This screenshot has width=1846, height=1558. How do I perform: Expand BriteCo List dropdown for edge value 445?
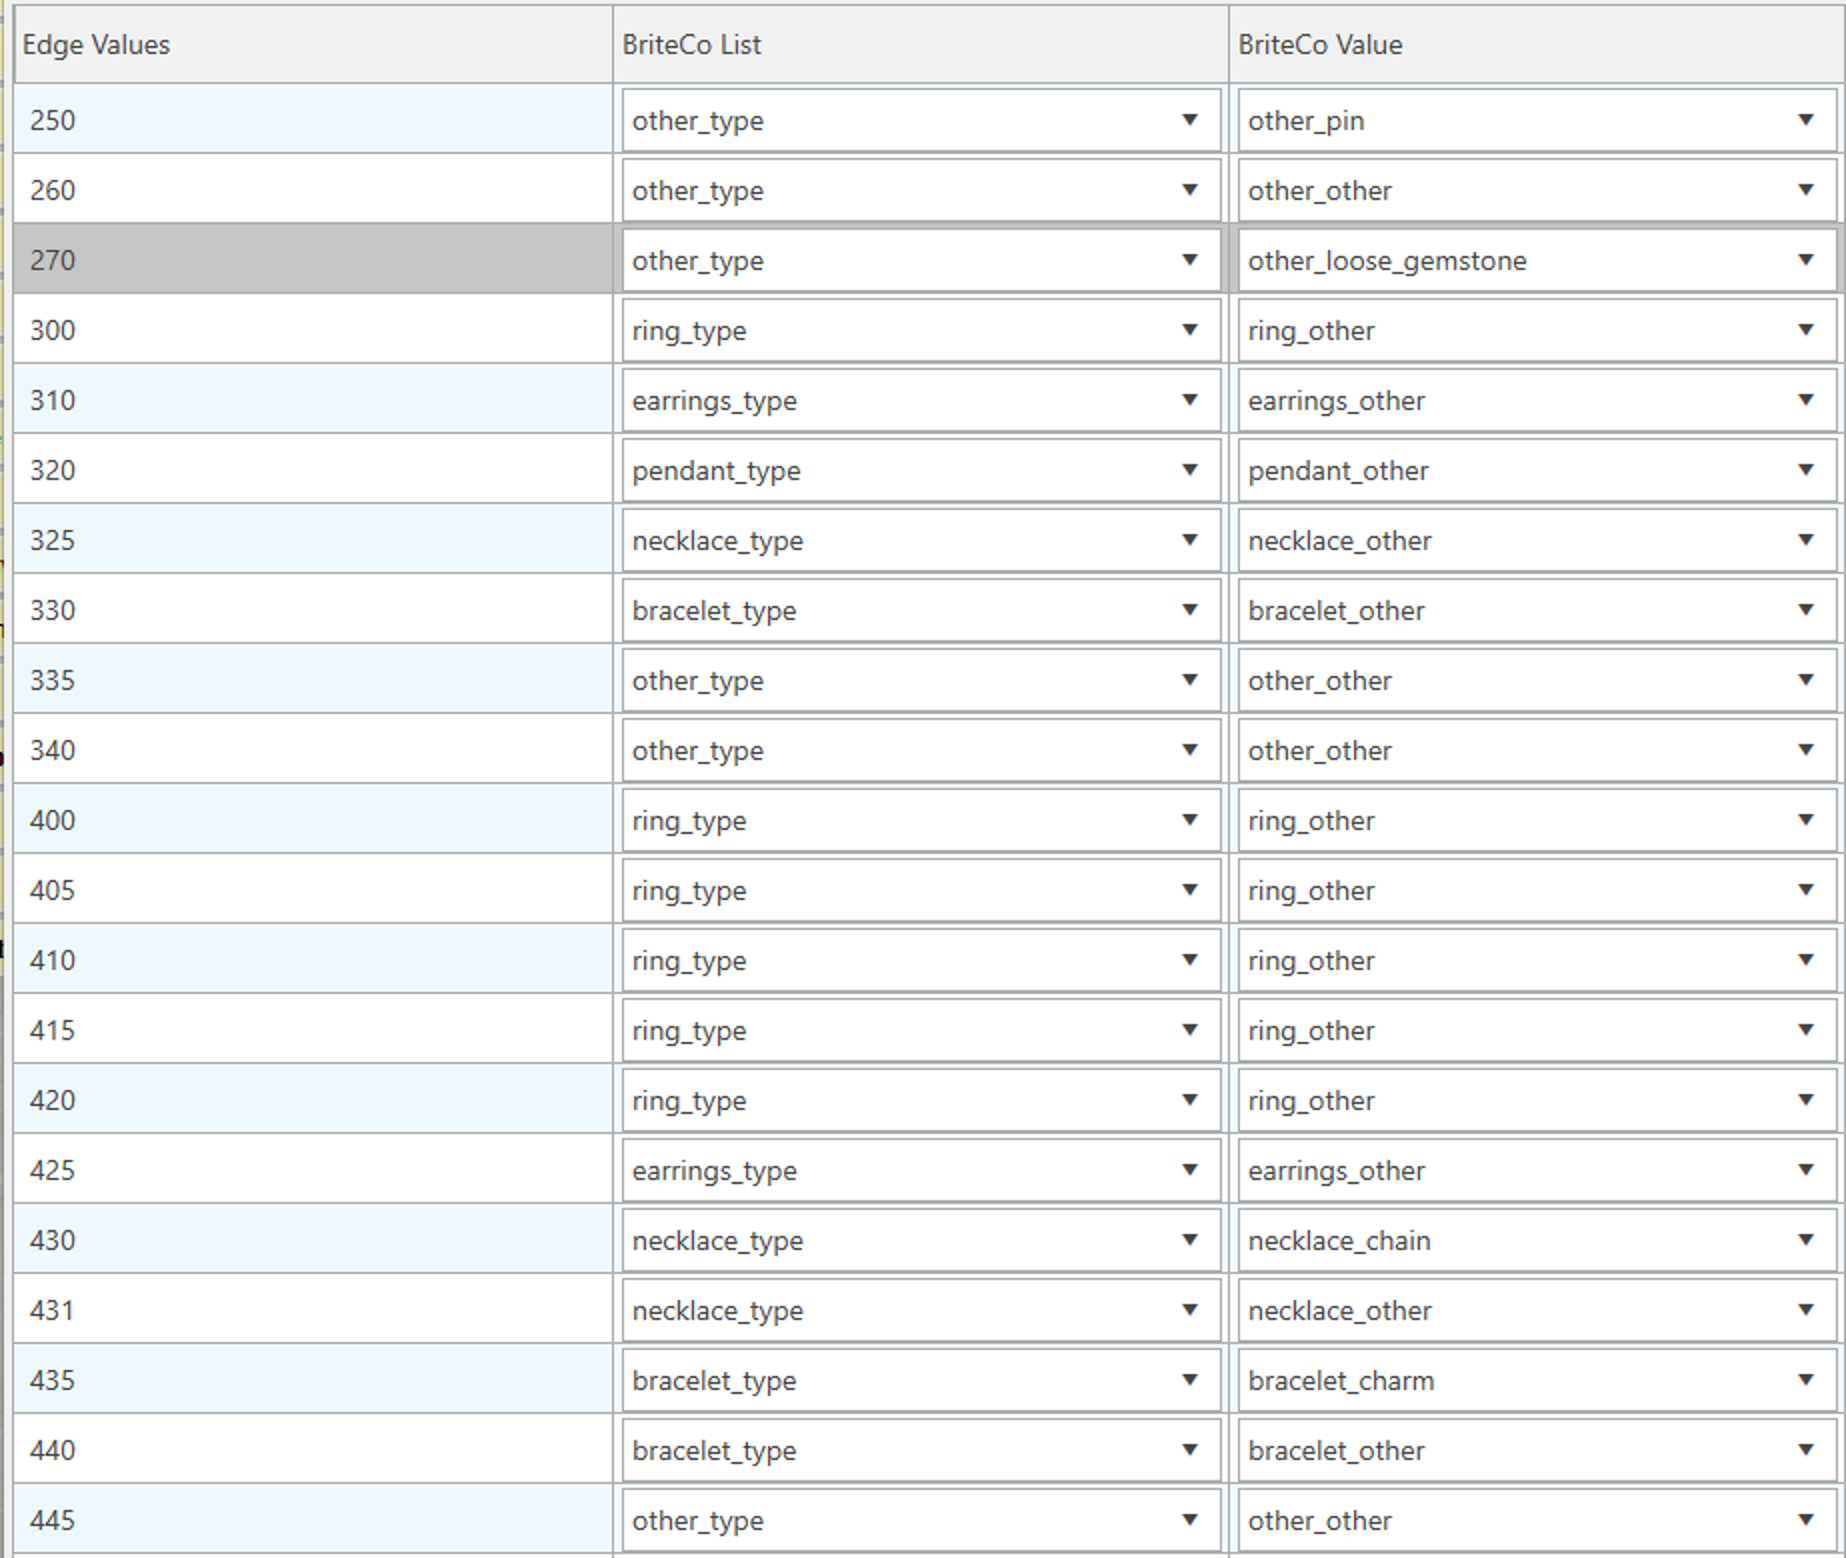[x=1189, y=1520]
